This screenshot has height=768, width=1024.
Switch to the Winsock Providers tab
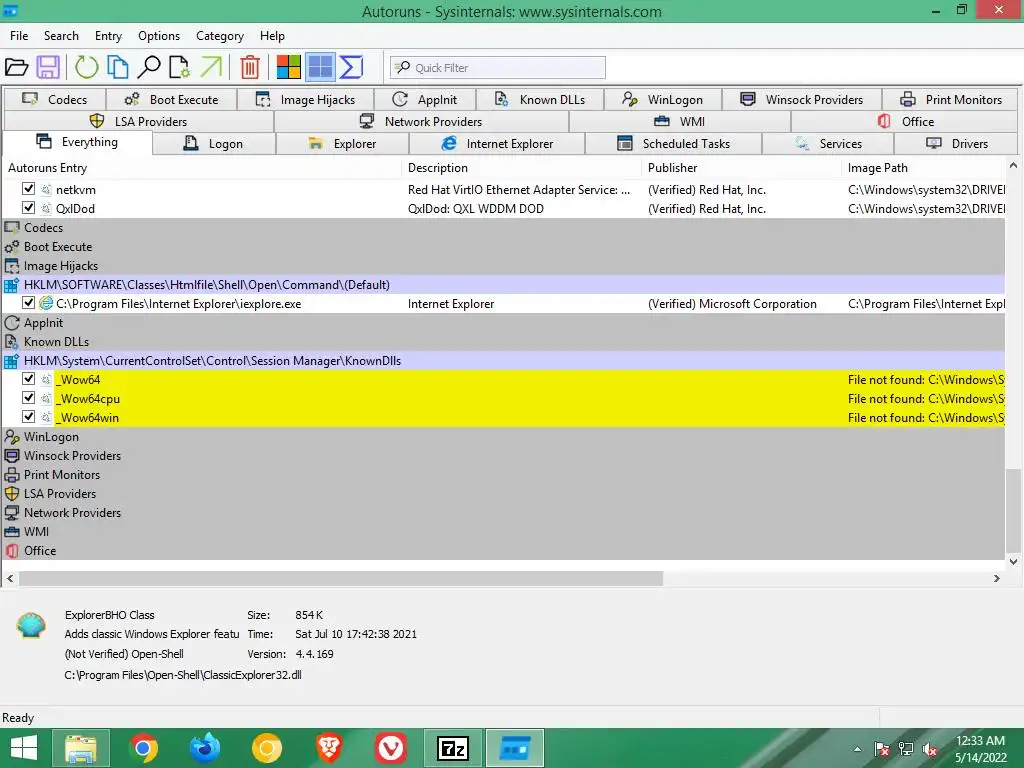point(801,99)
